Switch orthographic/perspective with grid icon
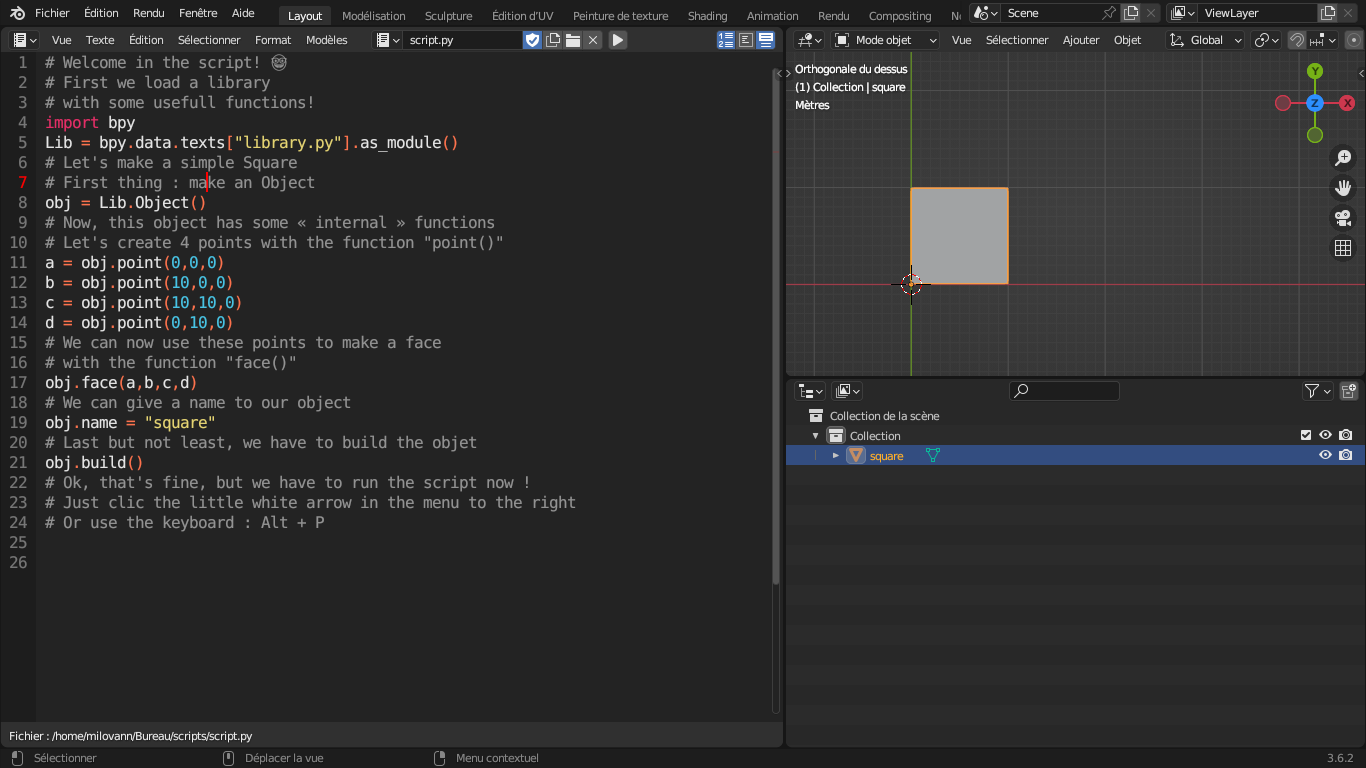 tap(1343, 248)
